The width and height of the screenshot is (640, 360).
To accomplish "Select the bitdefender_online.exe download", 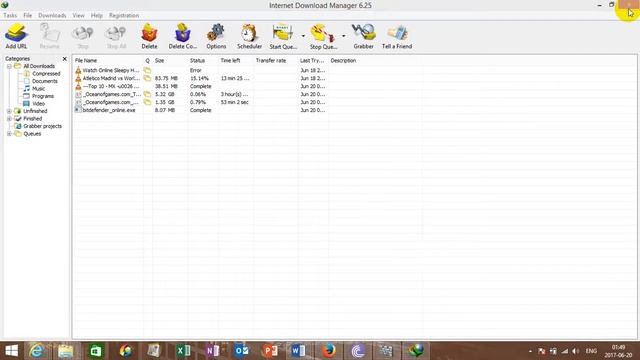I will 109,110.
